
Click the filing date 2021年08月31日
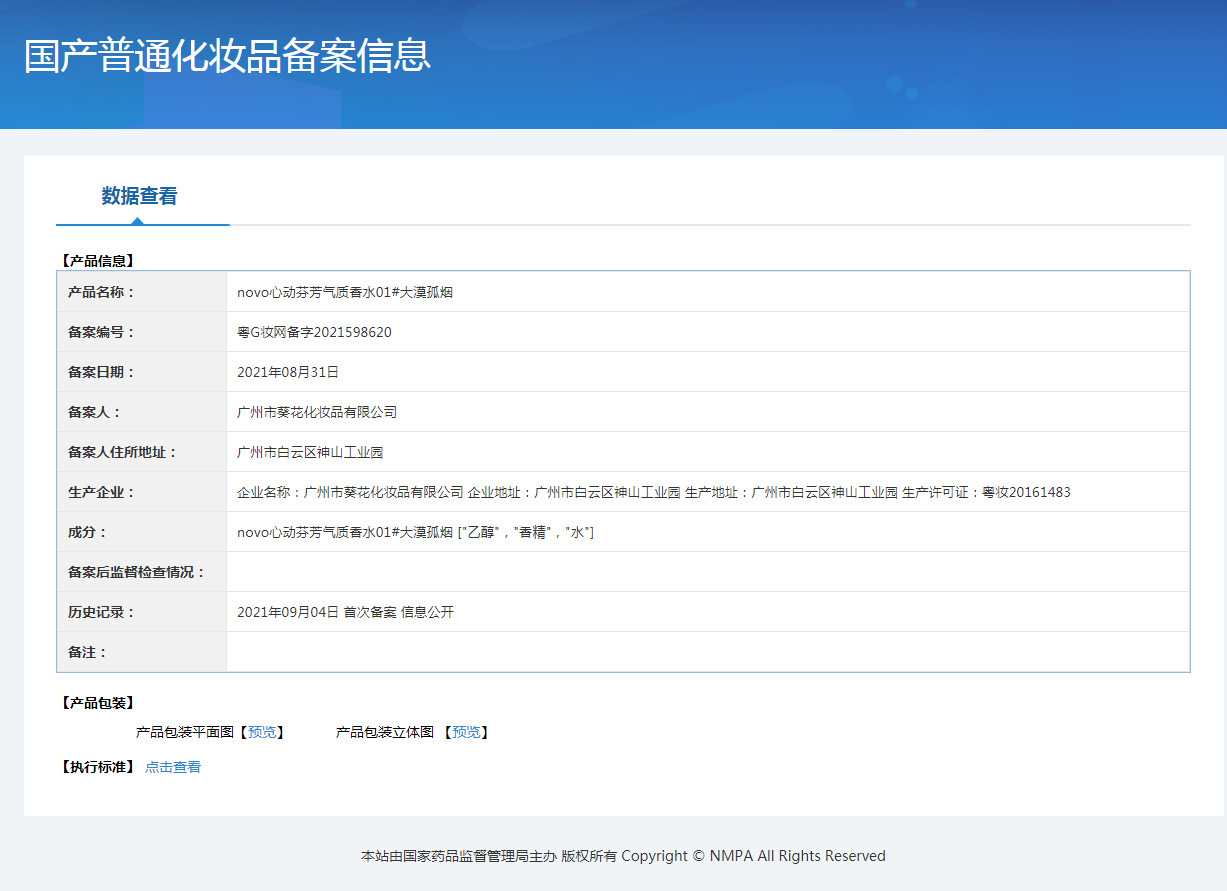point(288,372)
